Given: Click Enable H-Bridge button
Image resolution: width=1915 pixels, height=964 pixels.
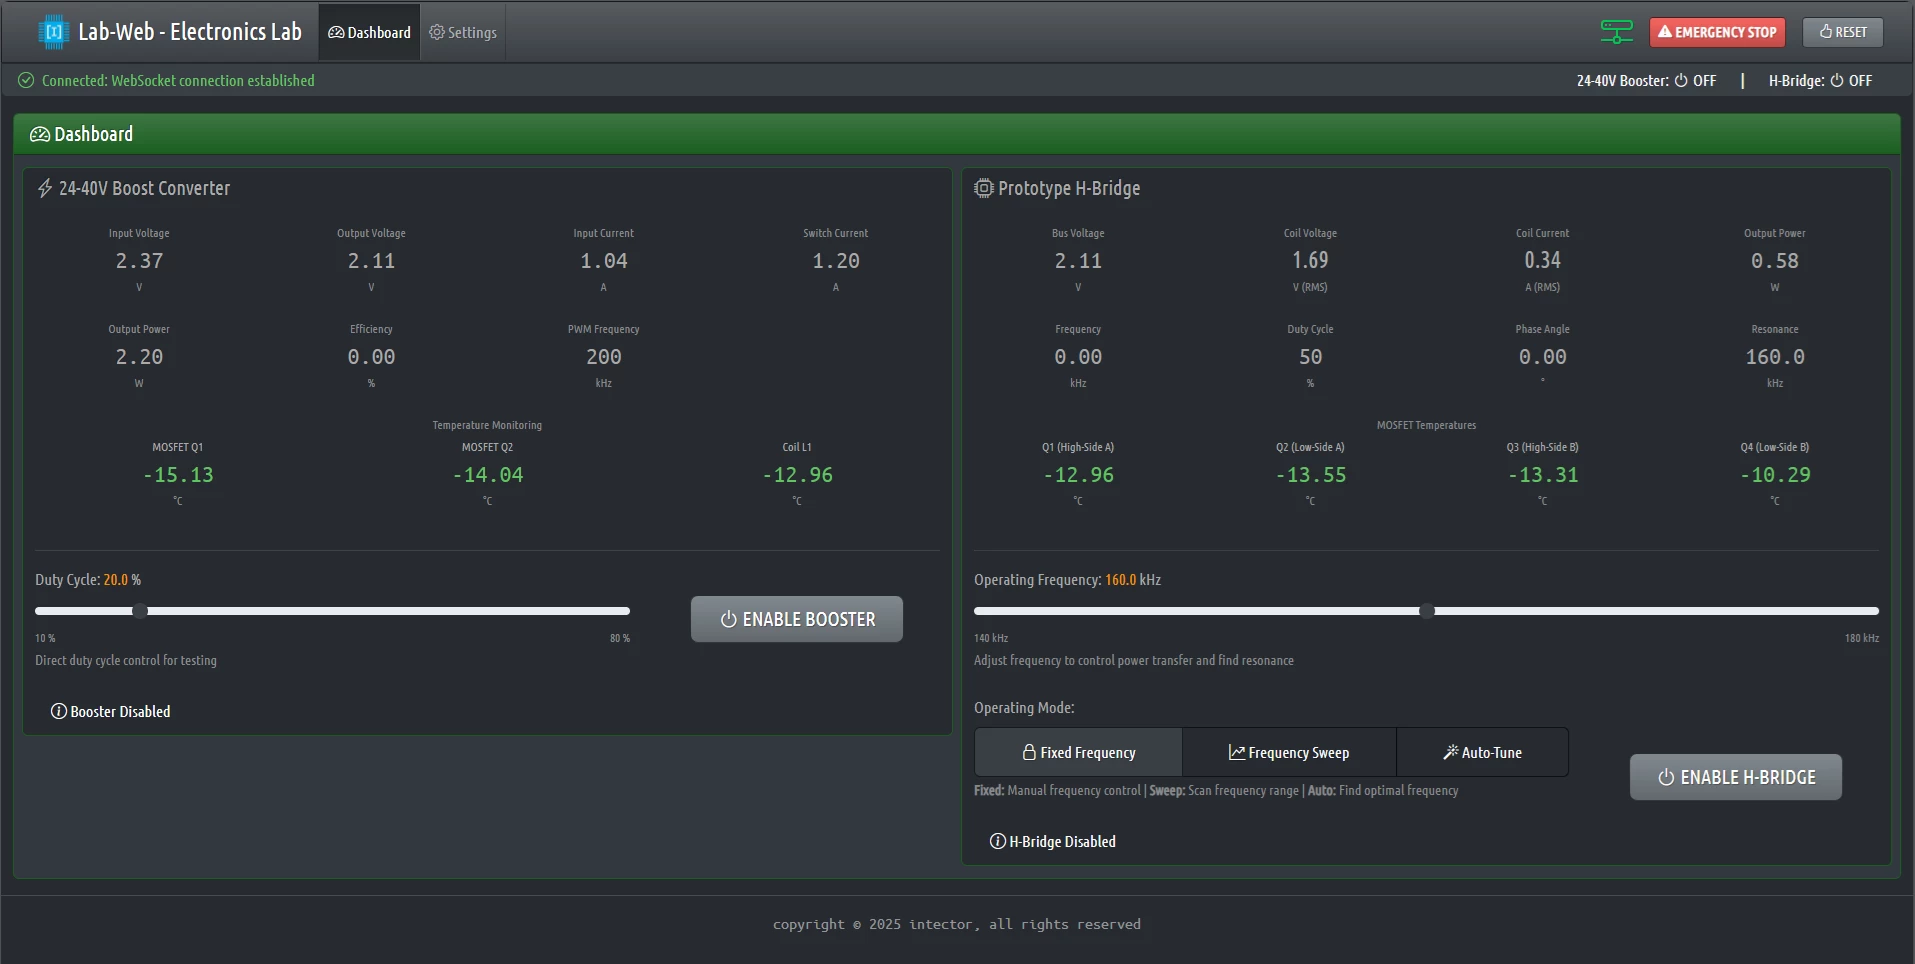Looking at the screenshot, I should [x=1736, y=777].
